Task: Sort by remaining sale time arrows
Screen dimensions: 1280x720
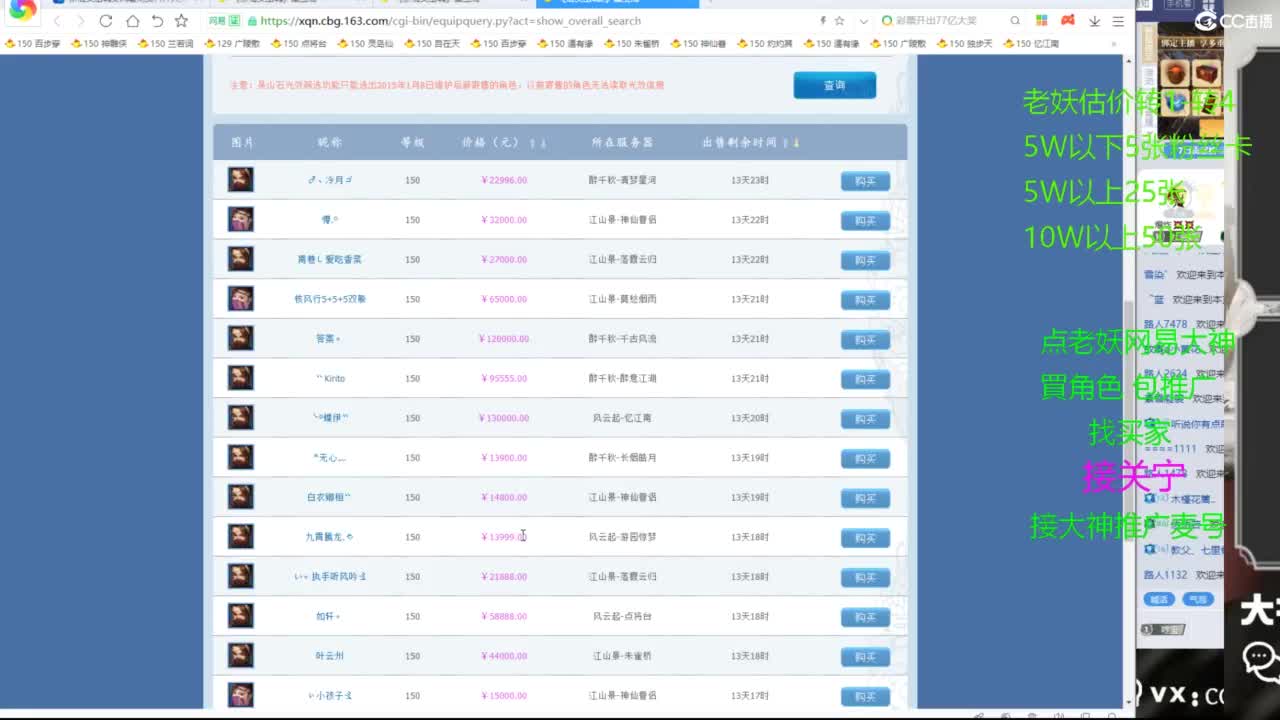Action: click(791, 143)
